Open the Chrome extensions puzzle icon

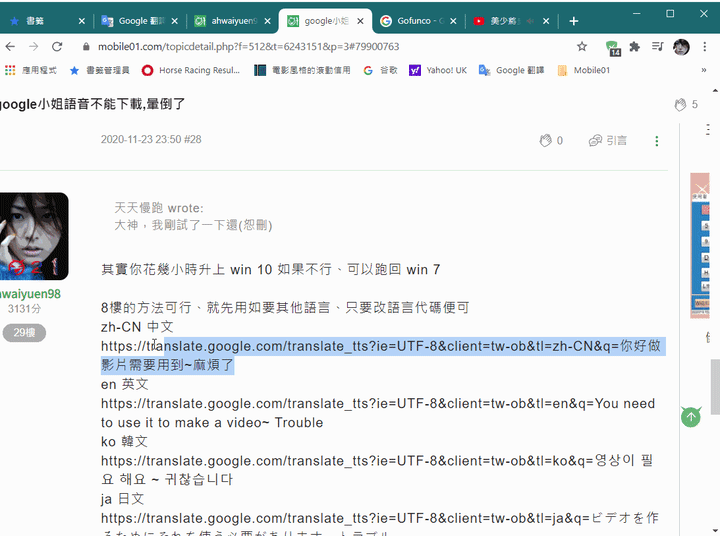pyautogui.click(x=635, y=46)
